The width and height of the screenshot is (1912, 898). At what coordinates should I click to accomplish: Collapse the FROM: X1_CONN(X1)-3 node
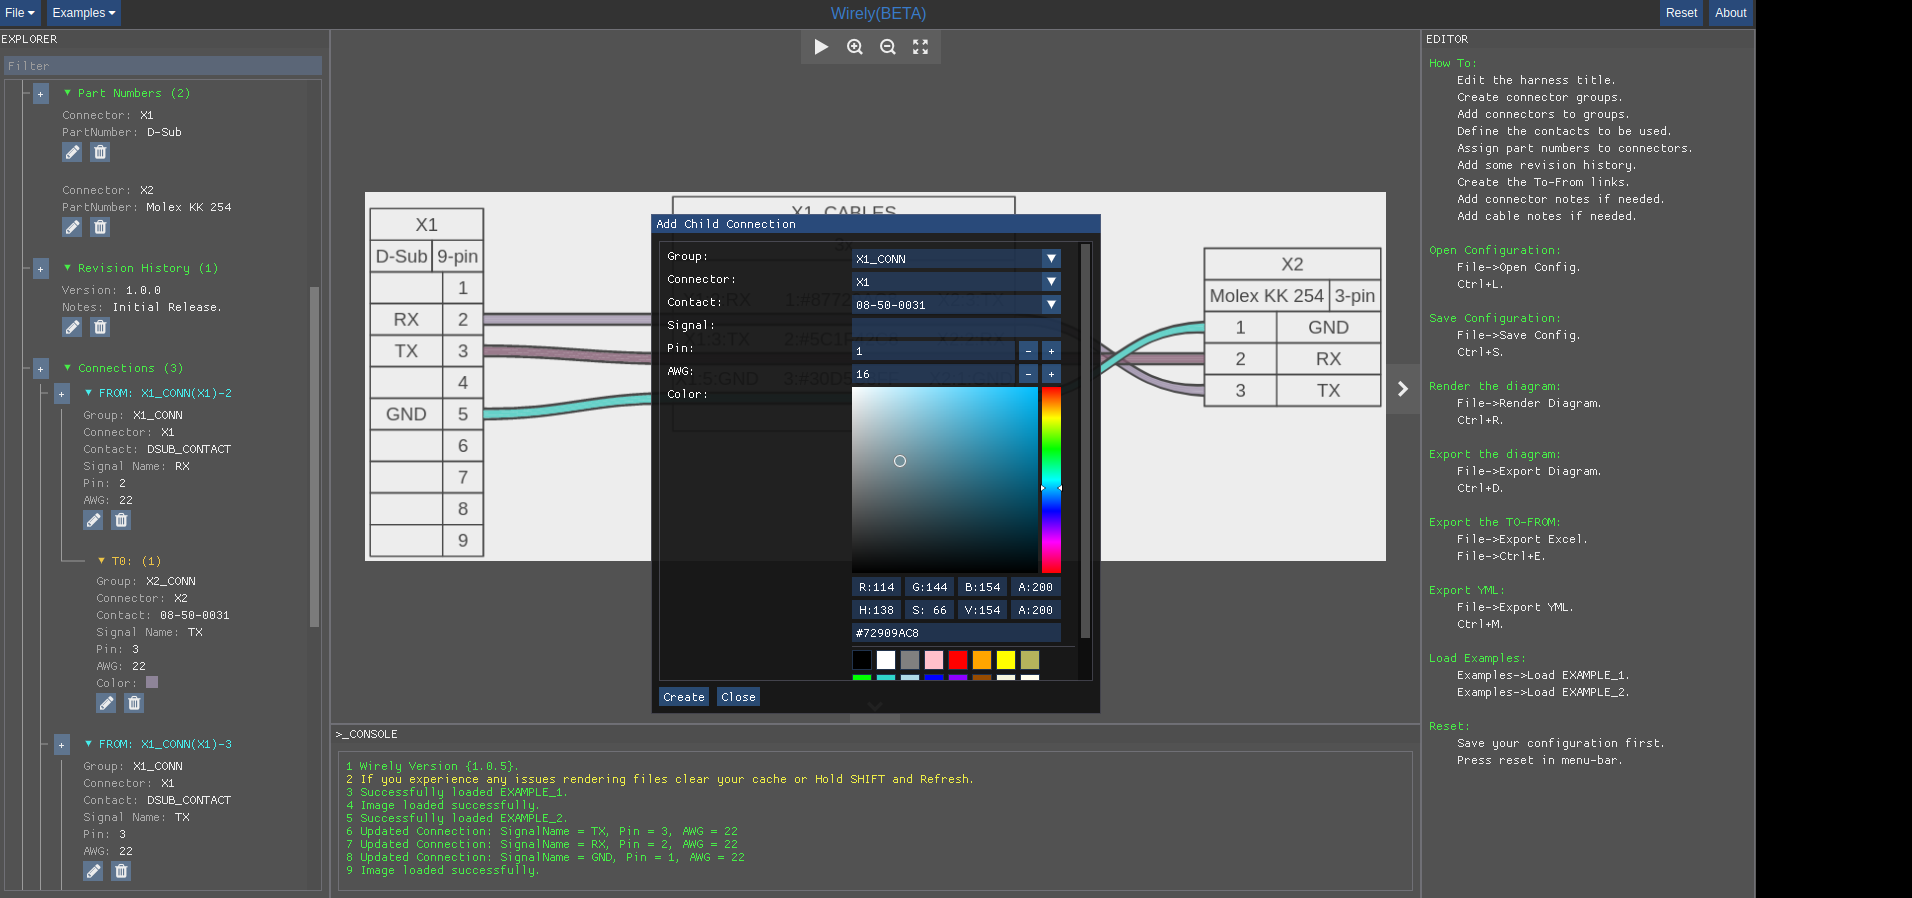(x=88, y=744)
